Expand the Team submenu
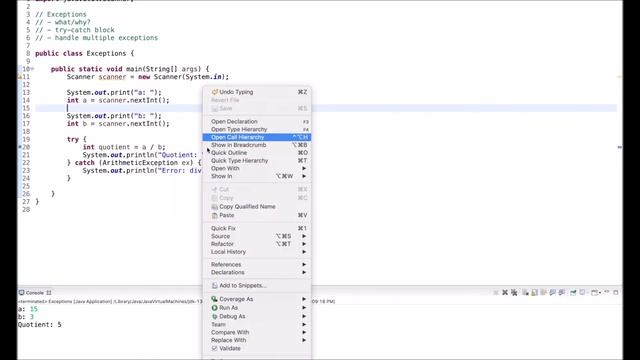Viewport: 640px width, 360px height. click(x=257, y=325)
